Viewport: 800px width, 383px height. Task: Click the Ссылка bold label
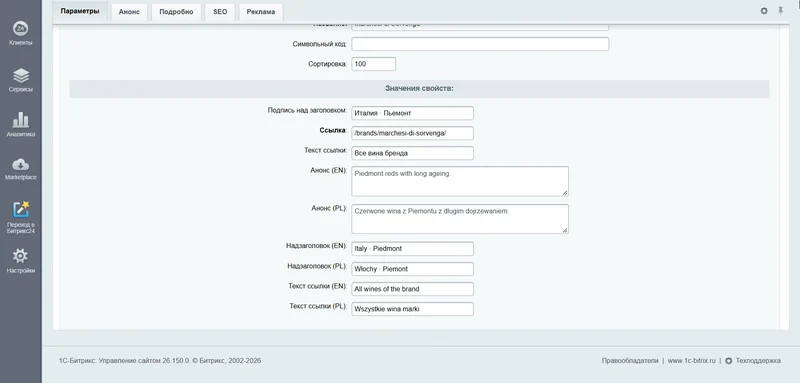(x=333, y=131)
